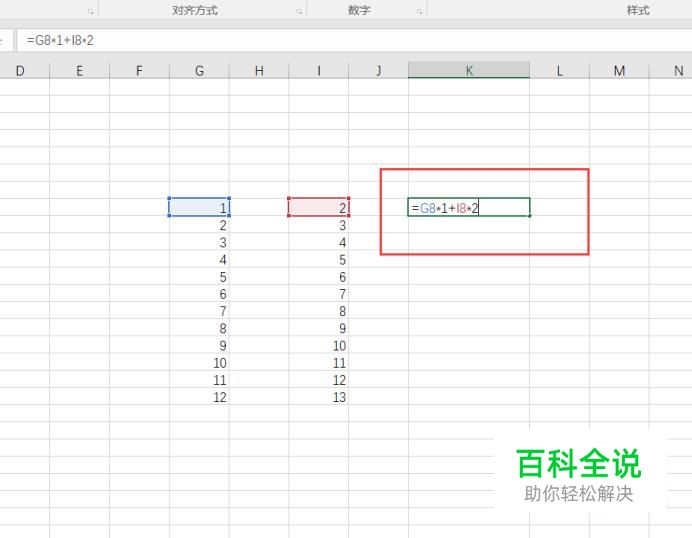Click column G cell containing 9
692x538 pixels.
point(199,346)
